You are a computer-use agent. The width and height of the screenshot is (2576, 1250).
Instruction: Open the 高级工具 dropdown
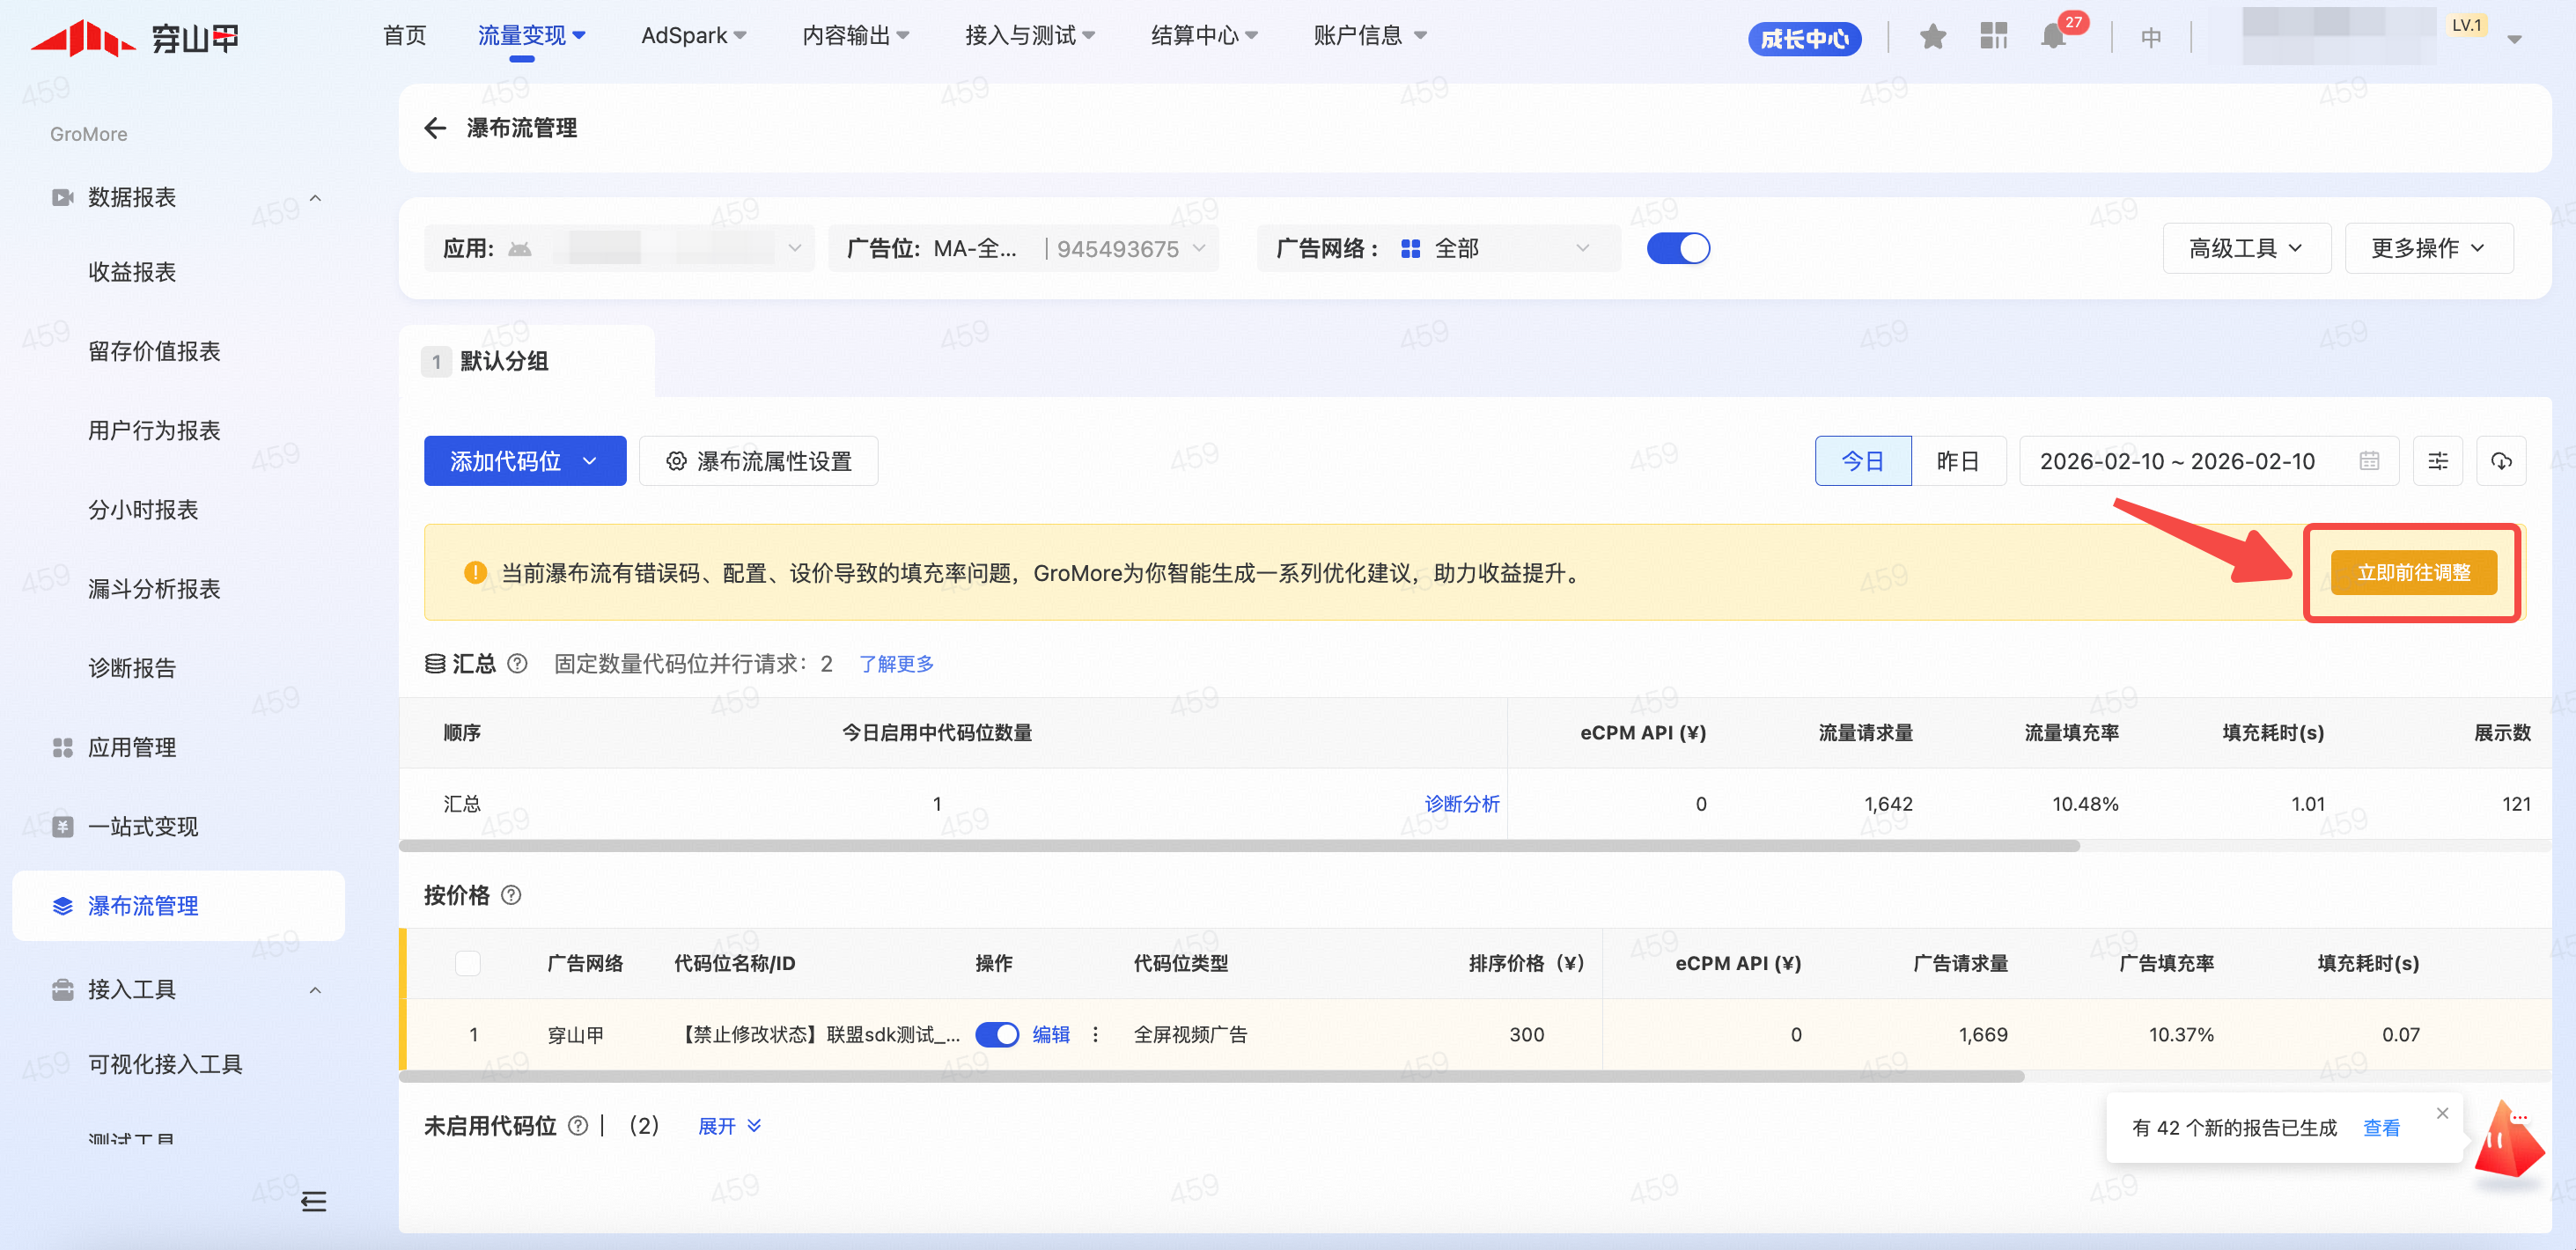[x=2245, y=248]
